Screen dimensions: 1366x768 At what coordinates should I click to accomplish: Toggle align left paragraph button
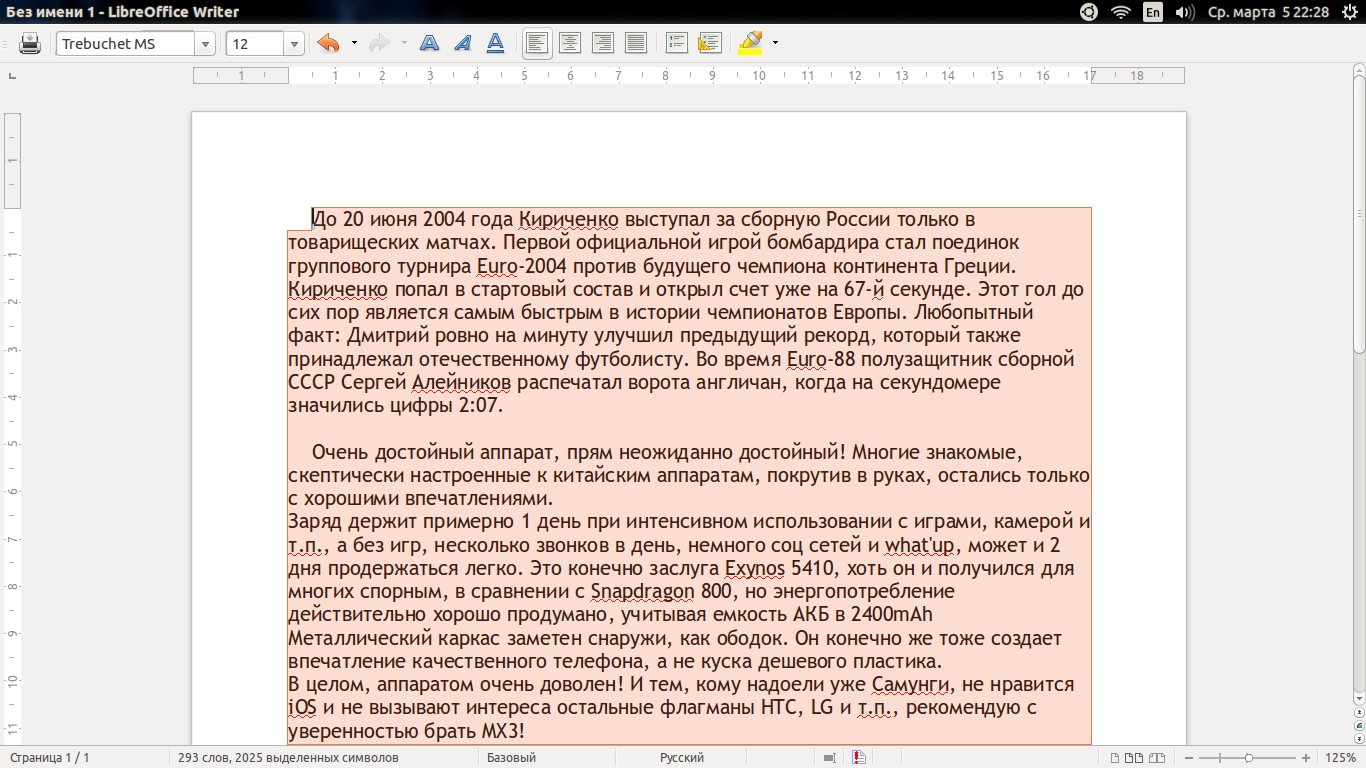click(x=537, y=43)
